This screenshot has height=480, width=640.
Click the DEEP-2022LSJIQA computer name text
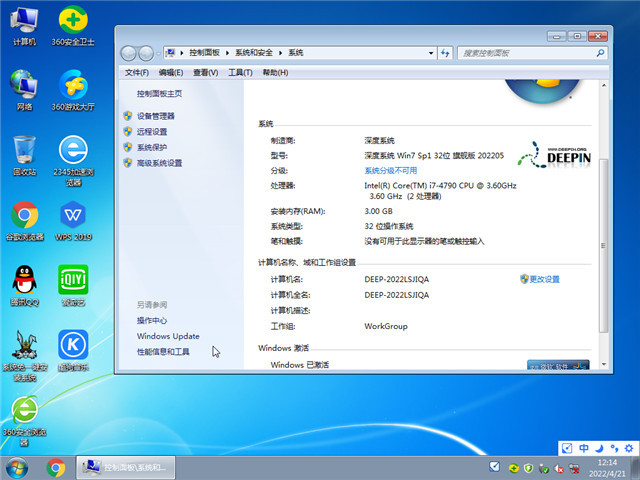[x=396, y=279]
